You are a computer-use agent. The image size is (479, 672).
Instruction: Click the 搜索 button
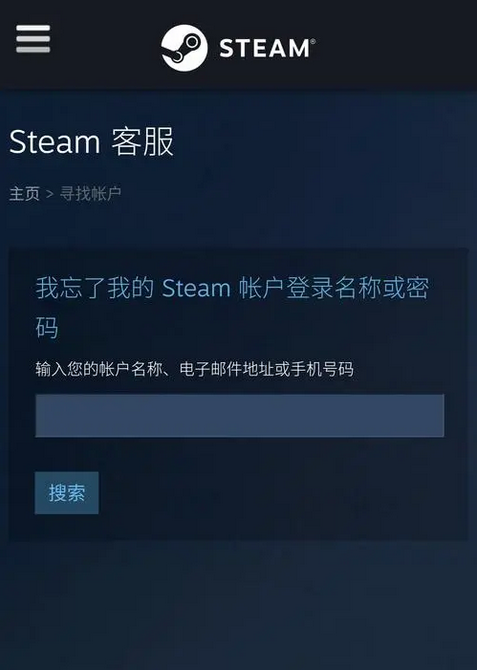(x=66, y=493)
